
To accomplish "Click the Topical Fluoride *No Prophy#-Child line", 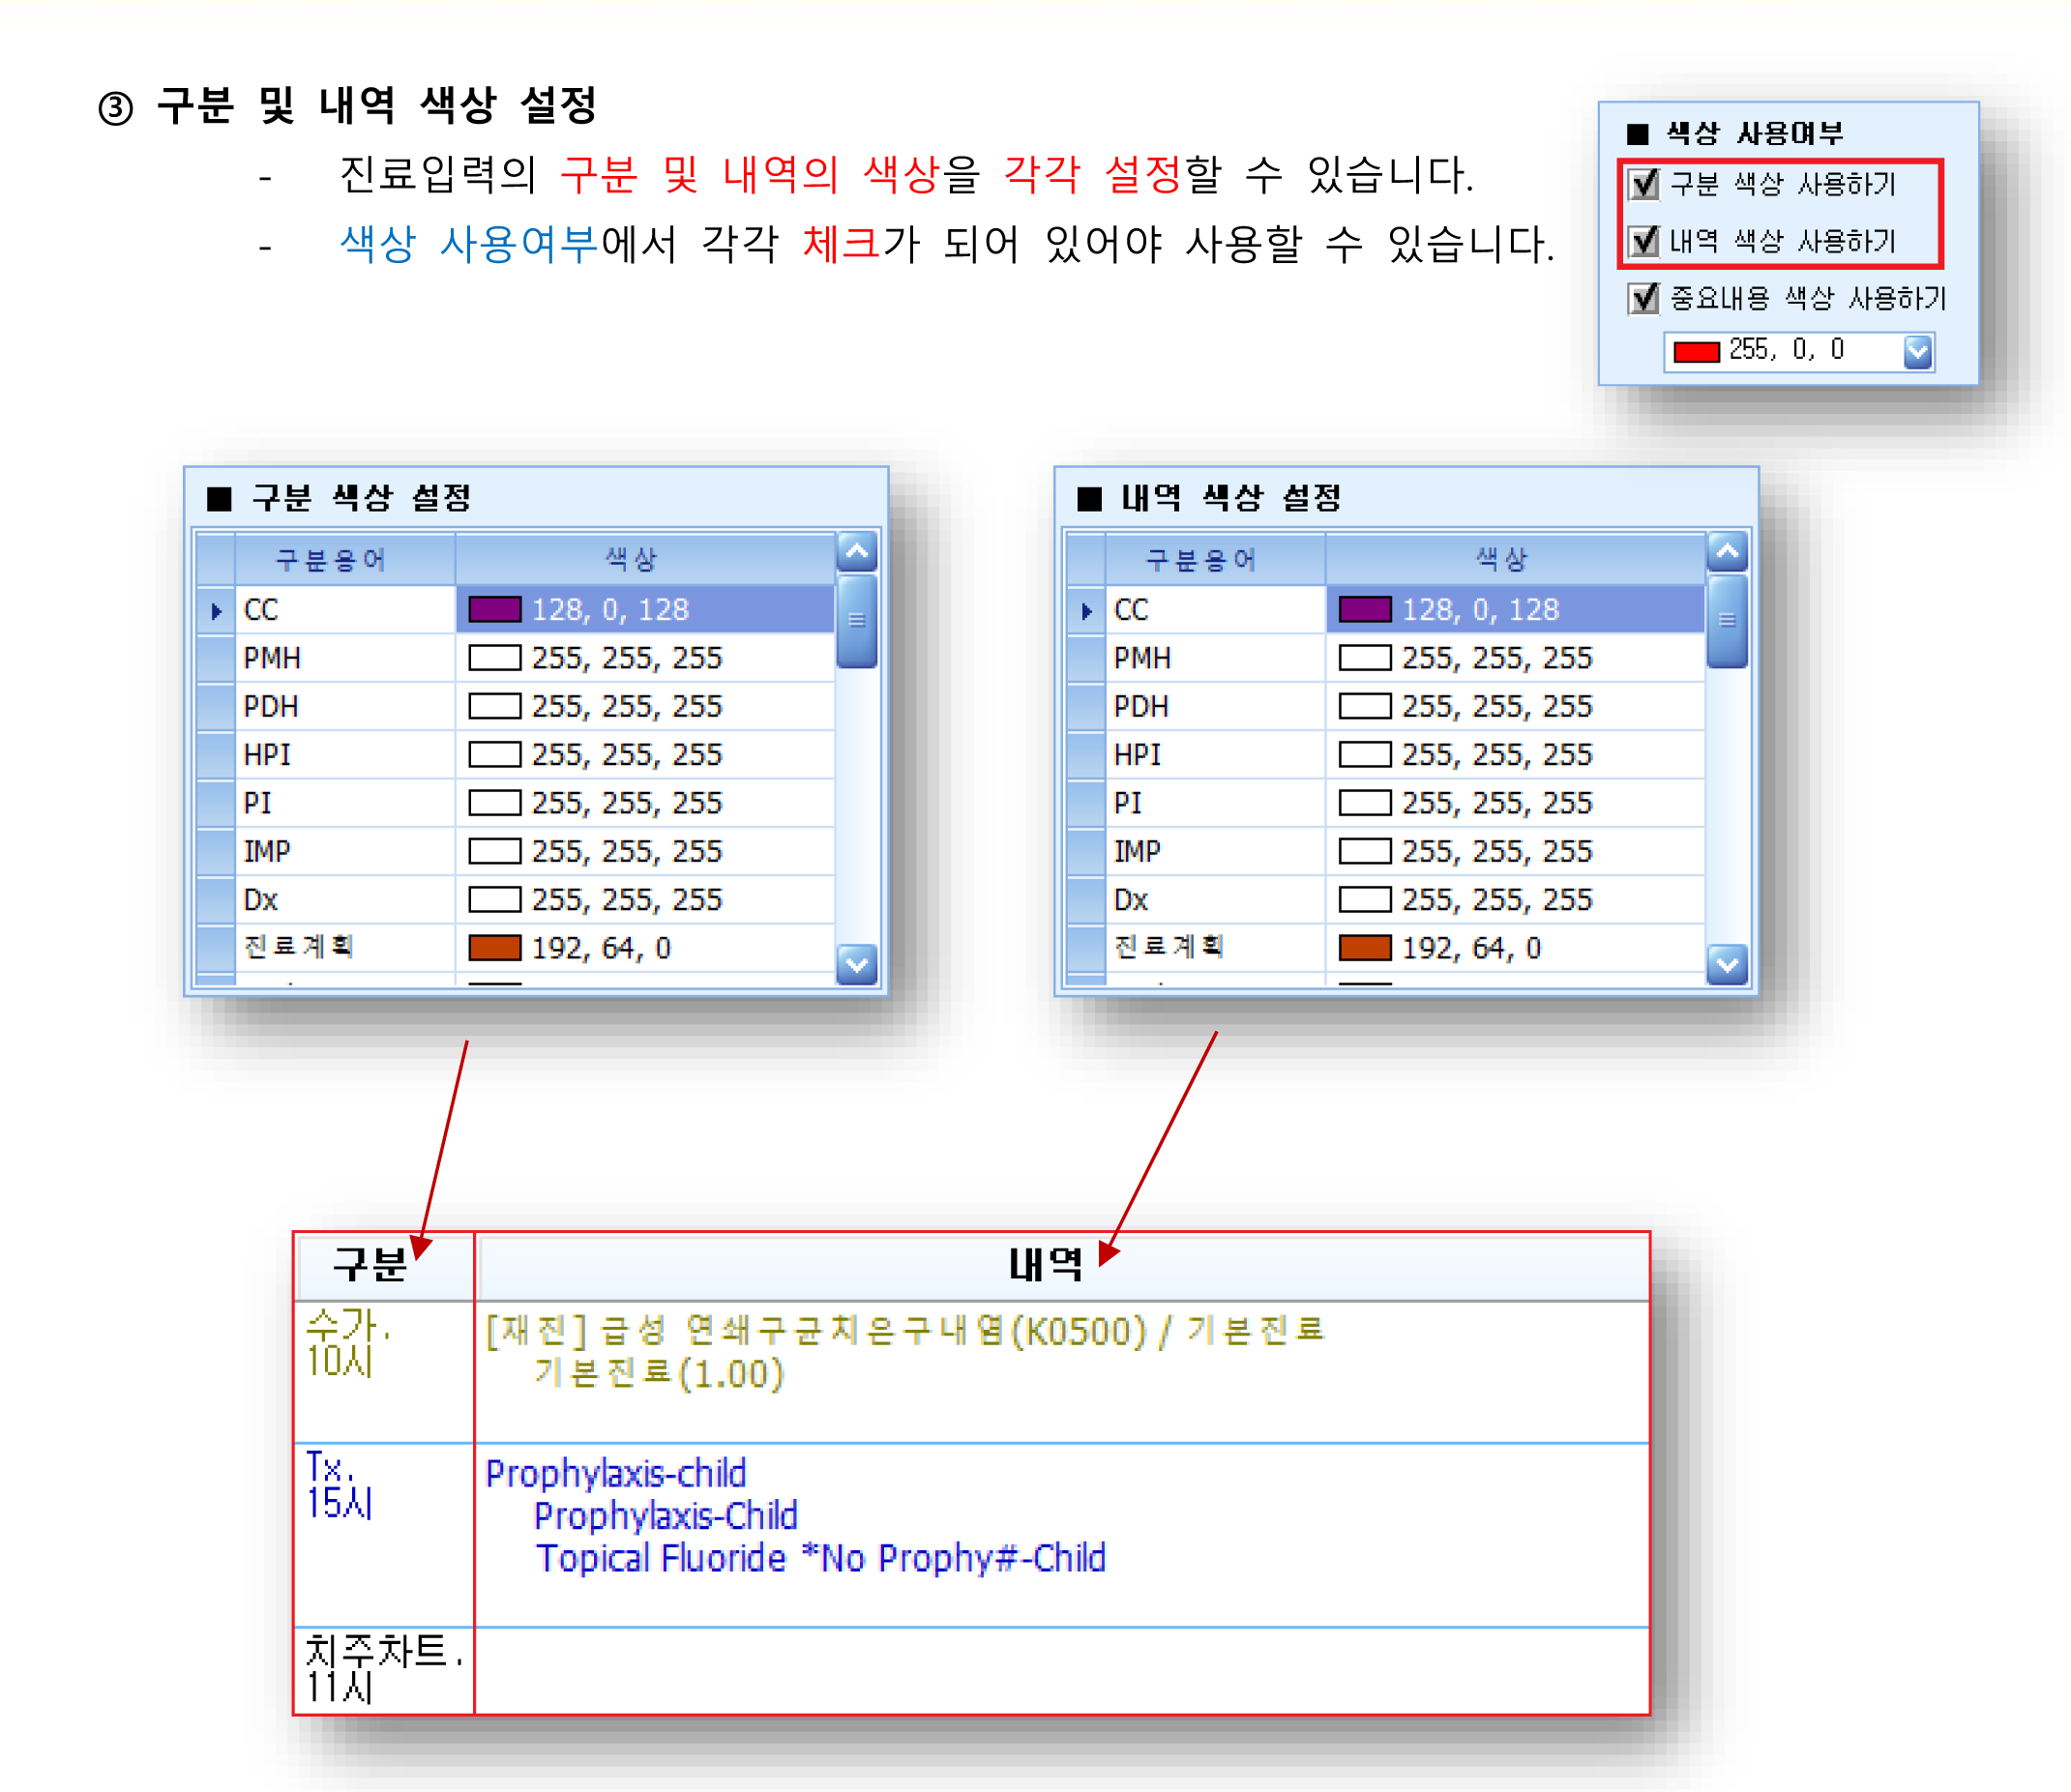I will click(x=821, y=1559).
